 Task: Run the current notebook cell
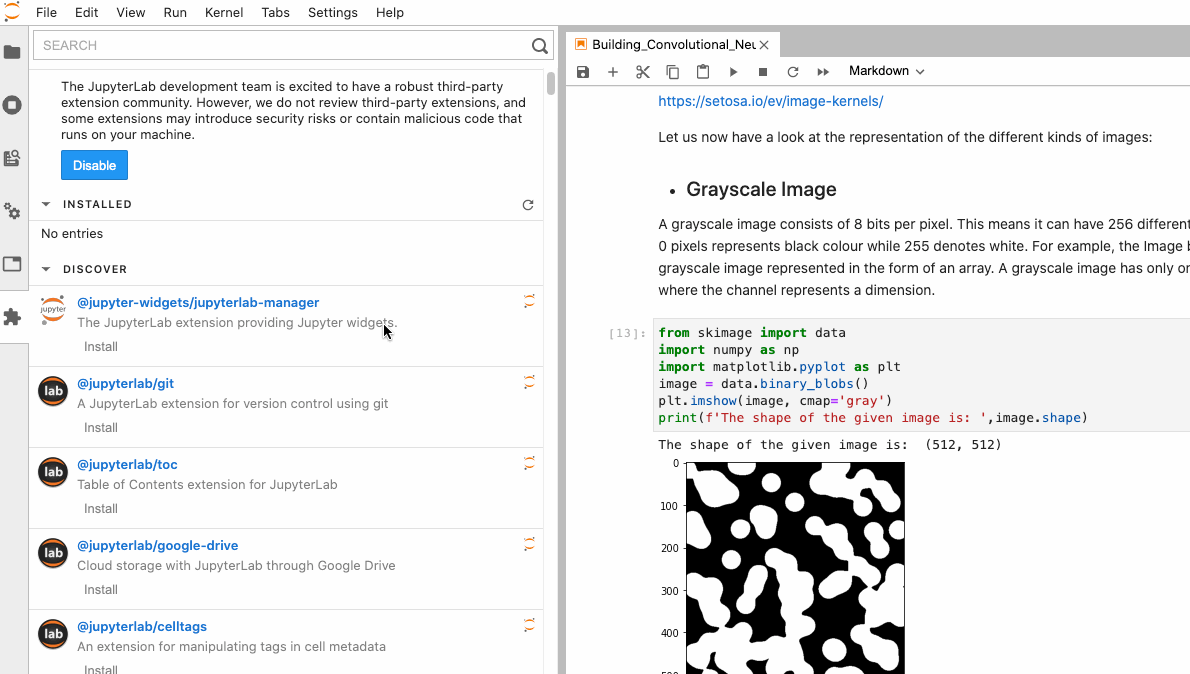pos(733,71)
